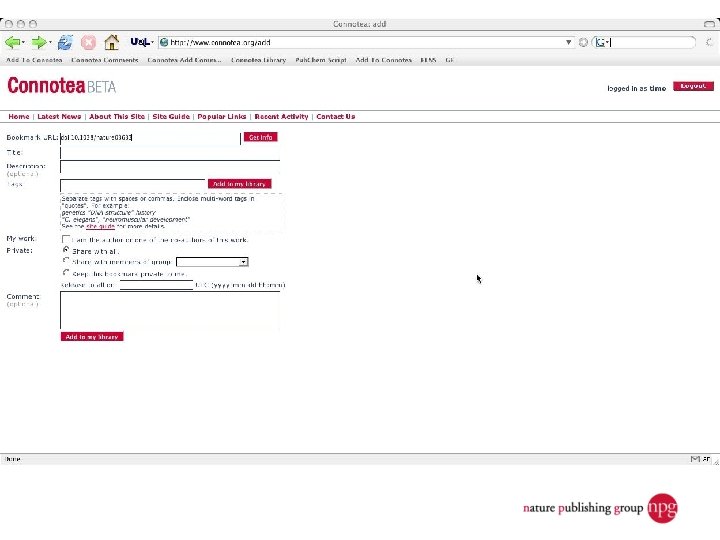Follow the site guide link in tag help
The width and height of the screenshot is (720, 540).
(100, 226)
